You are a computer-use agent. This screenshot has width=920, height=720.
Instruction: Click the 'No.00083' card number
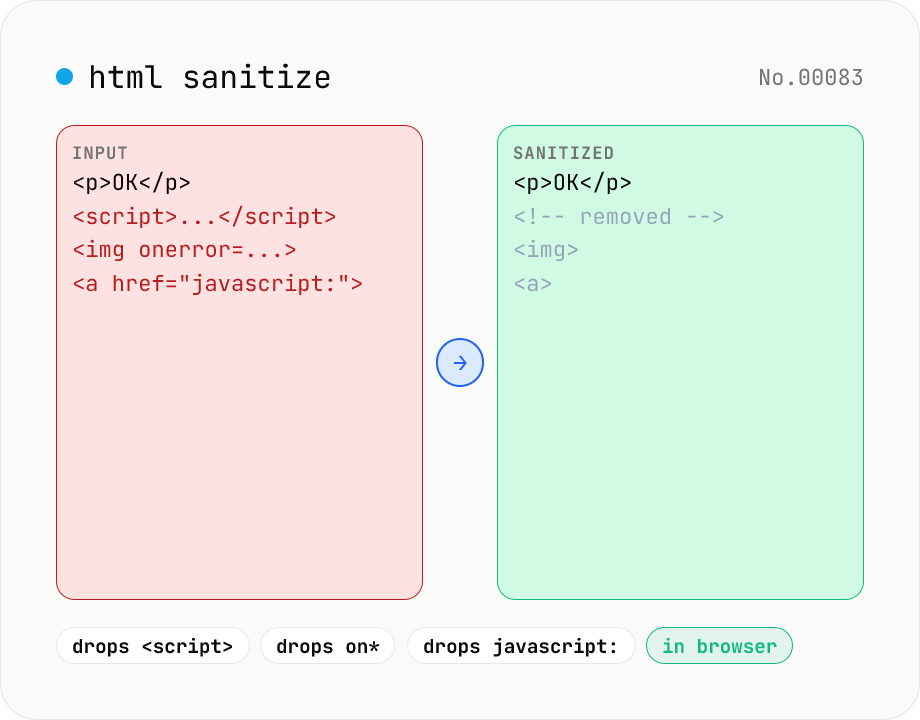(x=811, y=77)
